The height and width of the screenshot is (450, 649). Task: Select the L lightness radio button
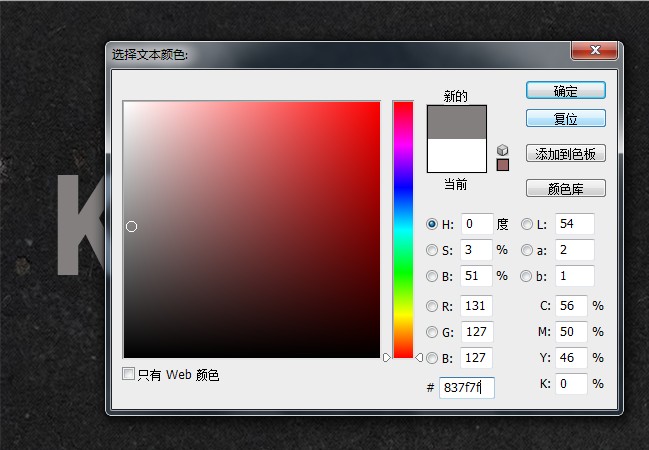[x=527, y=224]
